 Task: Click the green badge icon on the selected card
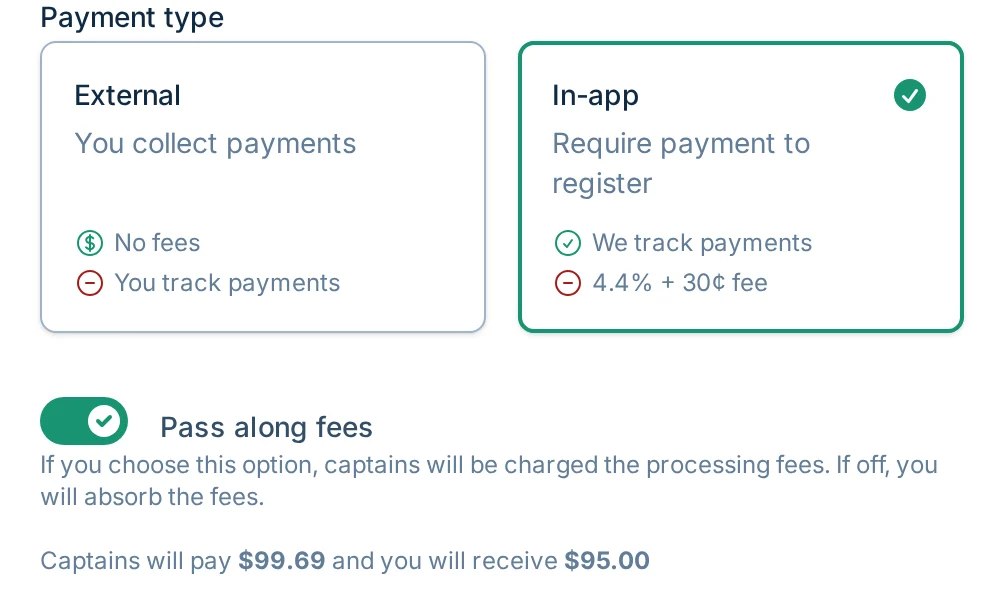pyautogui.click(x=910, y=95)
